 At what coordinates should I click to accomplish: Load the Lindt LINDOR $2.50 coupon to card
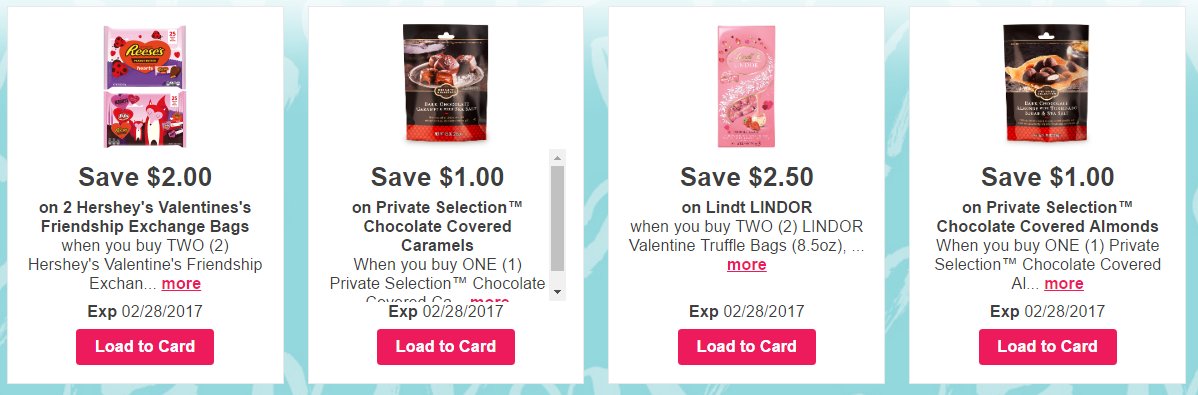746,347
